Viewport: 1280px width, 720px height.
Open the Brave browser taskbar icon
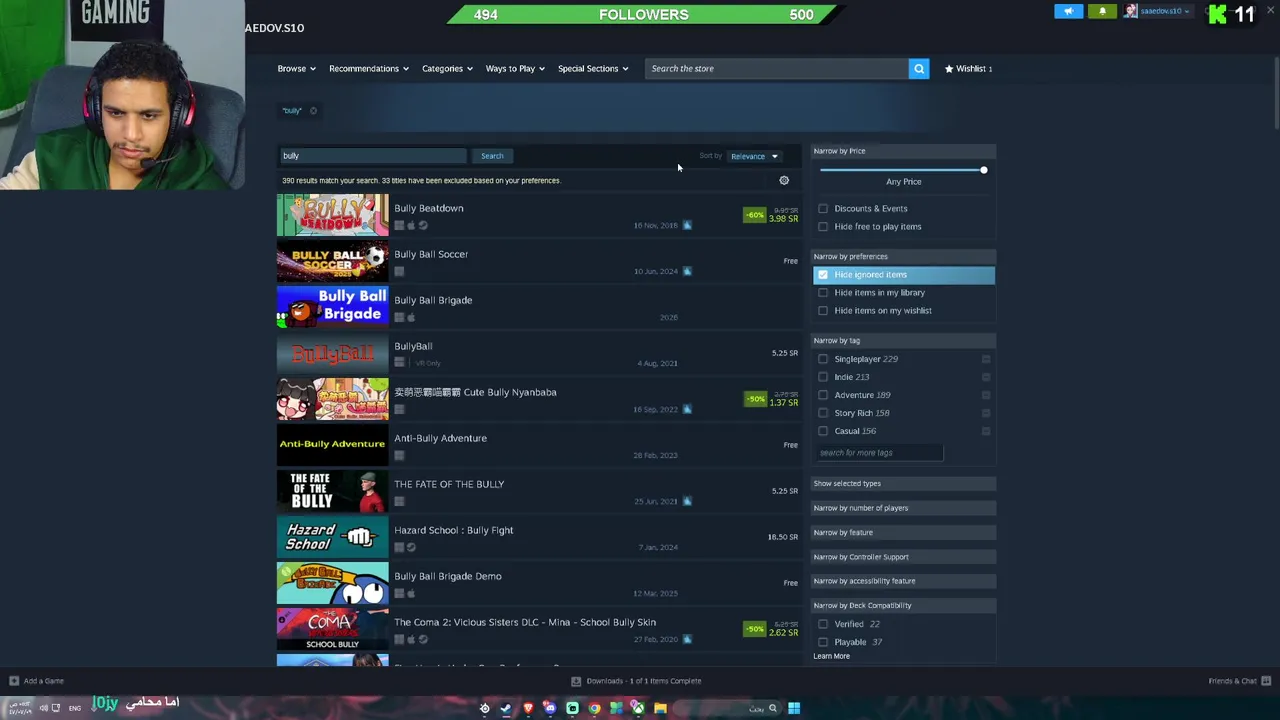coord(528,708)
